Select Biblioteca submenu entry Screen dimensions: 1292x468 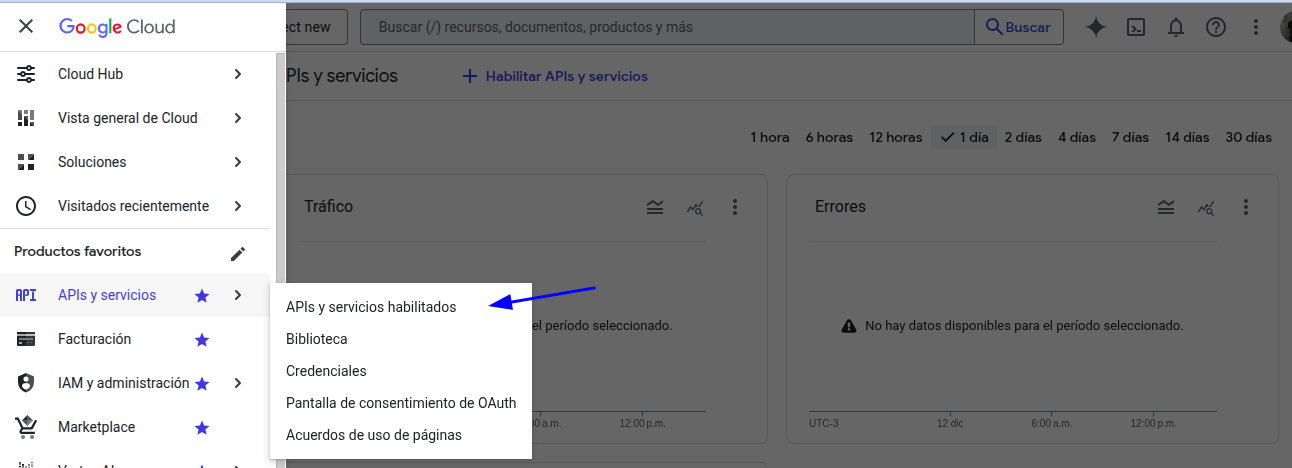tap(401, 339)
